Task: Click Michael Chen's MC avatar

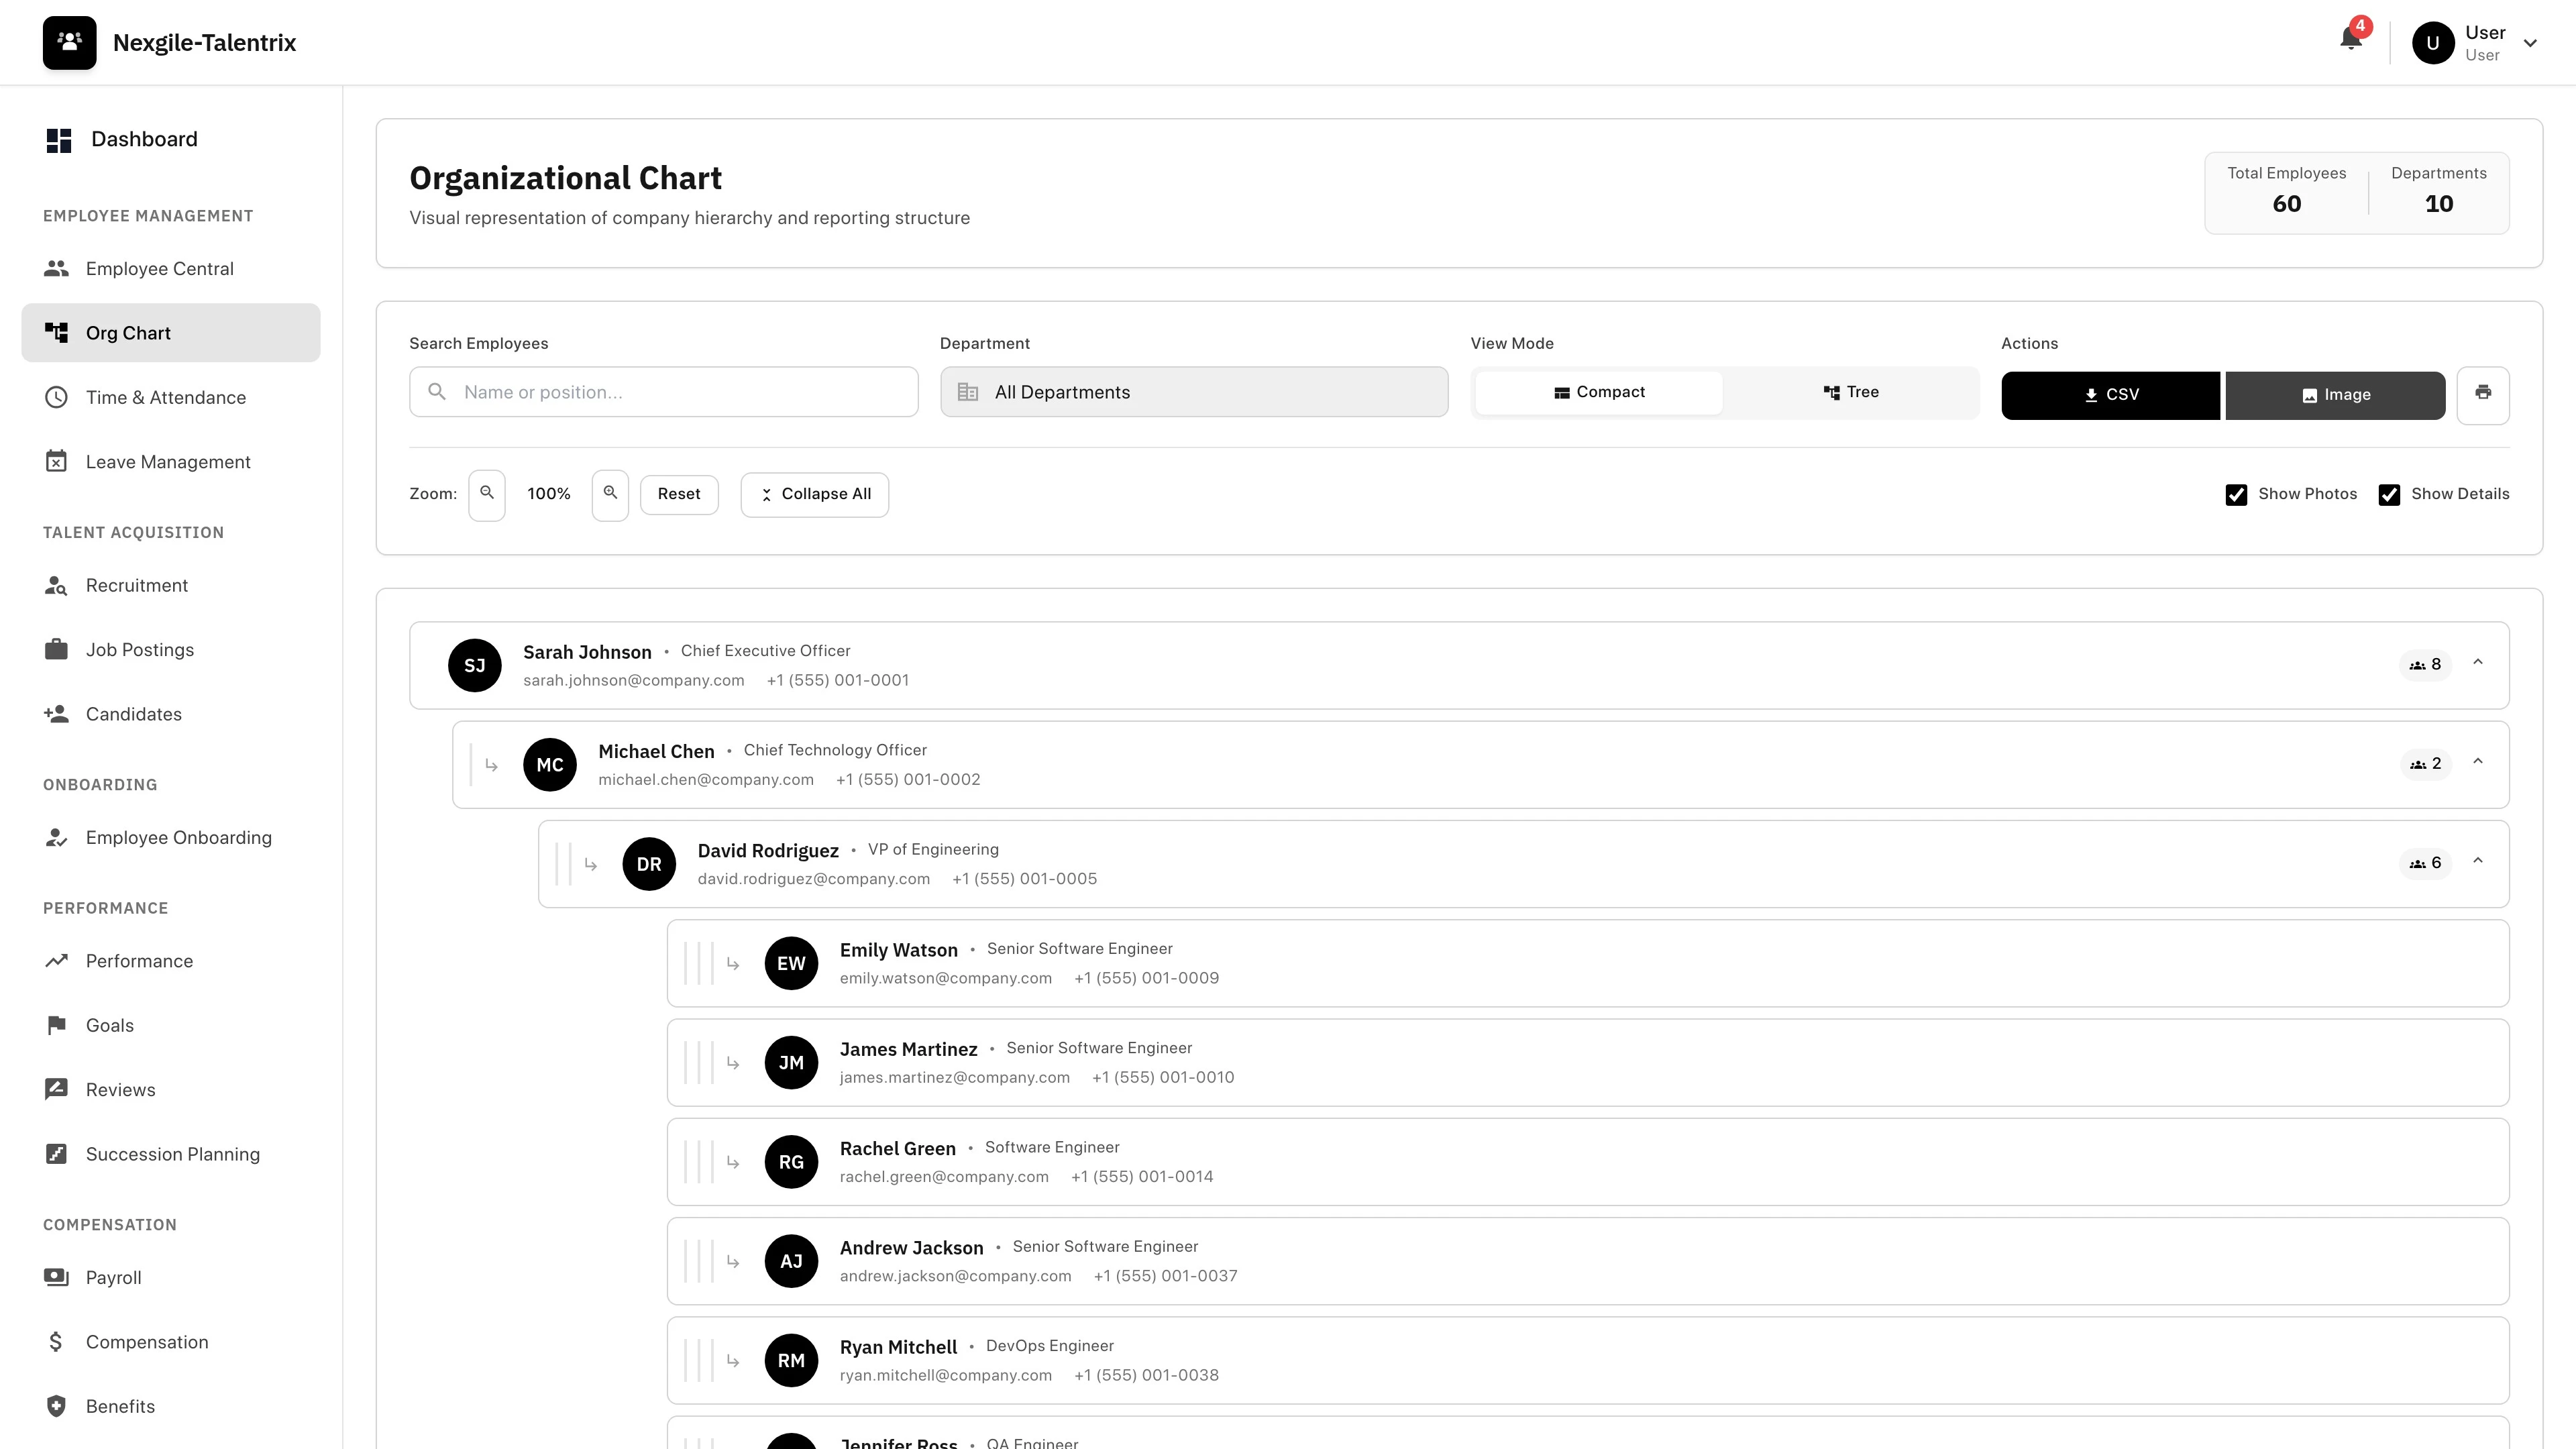Action: [x=550, y=764]
